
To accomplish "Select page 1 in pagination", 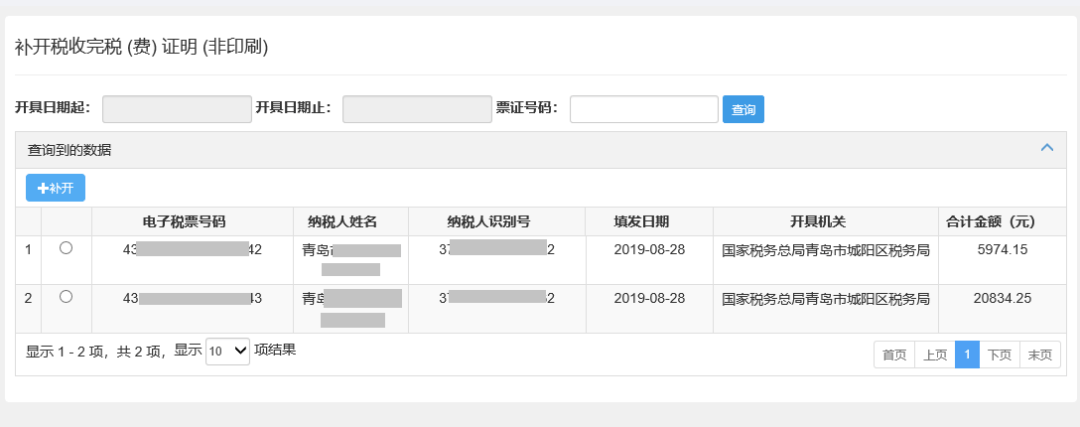I will [x=968, y=355].
